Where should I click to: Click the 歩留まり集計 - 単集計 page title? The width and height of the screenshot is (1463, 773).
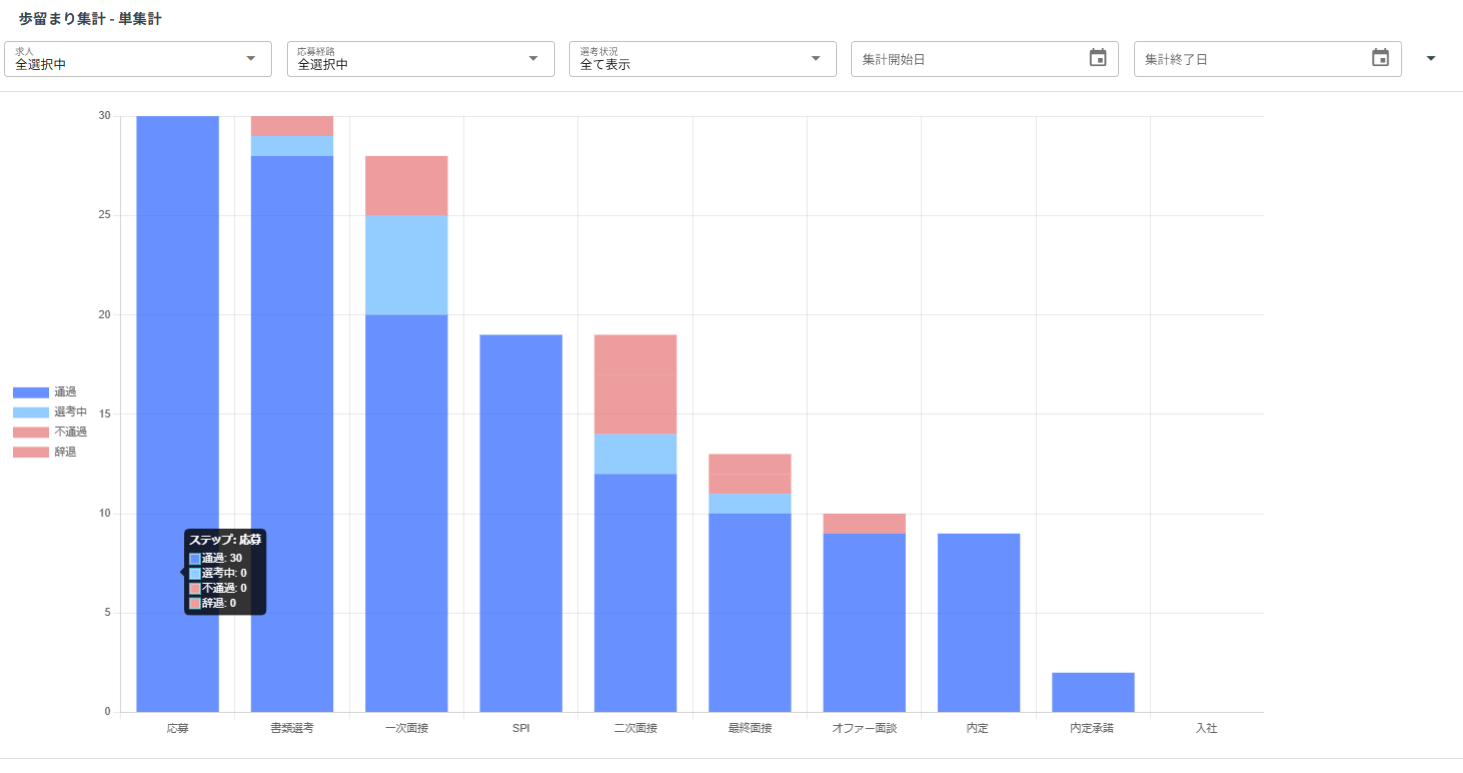tap(90, 19)
